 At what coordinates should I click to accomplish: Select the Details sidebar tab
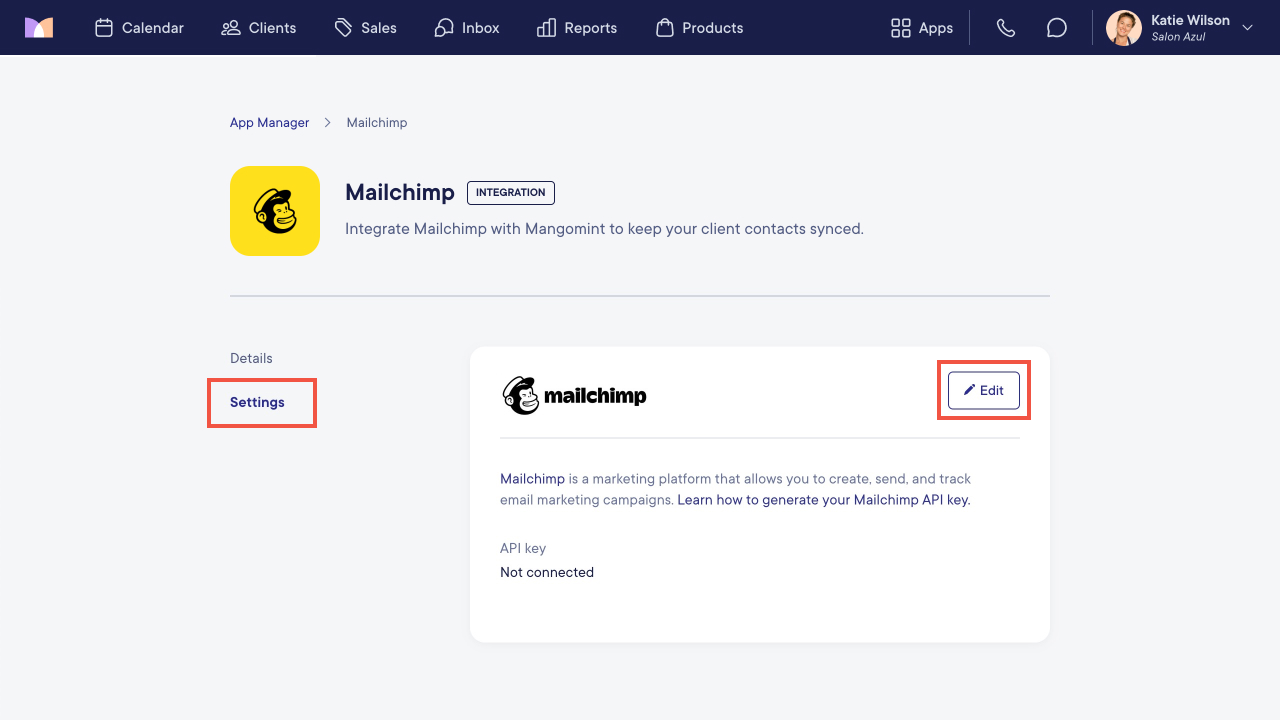click(251, 358)
